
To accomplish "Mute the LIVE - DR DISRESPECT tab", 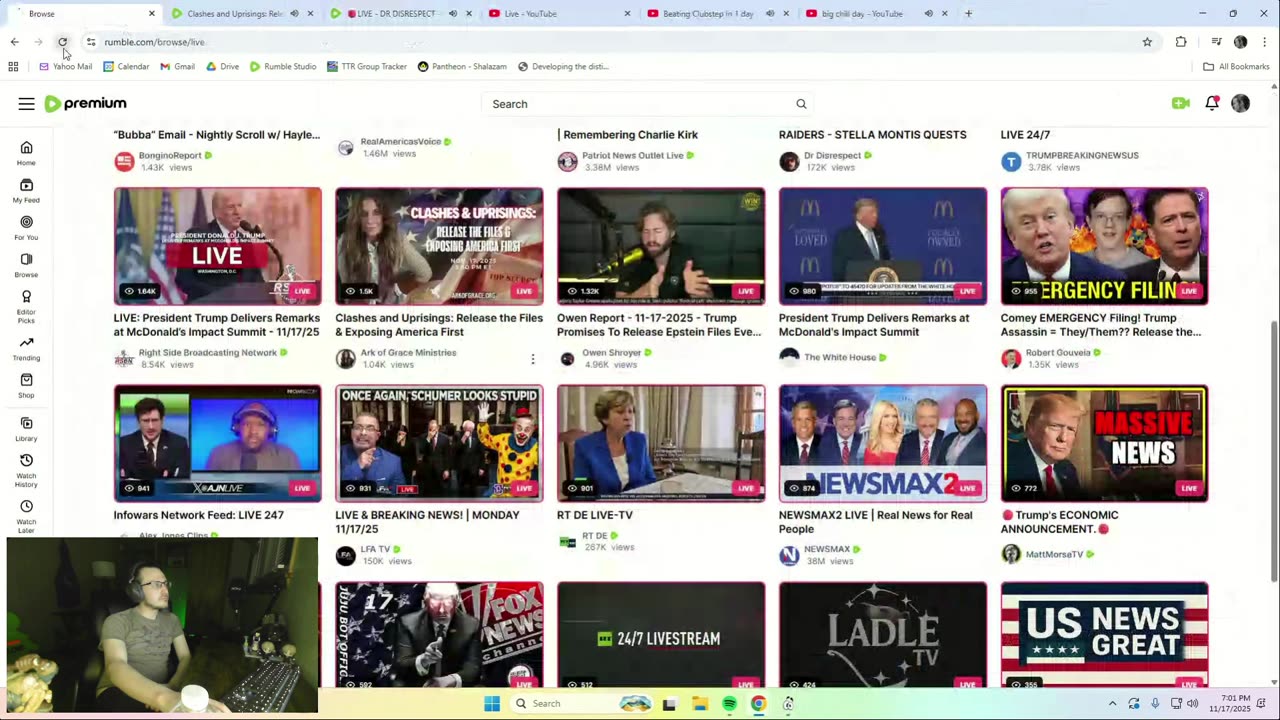I will 453,14.
